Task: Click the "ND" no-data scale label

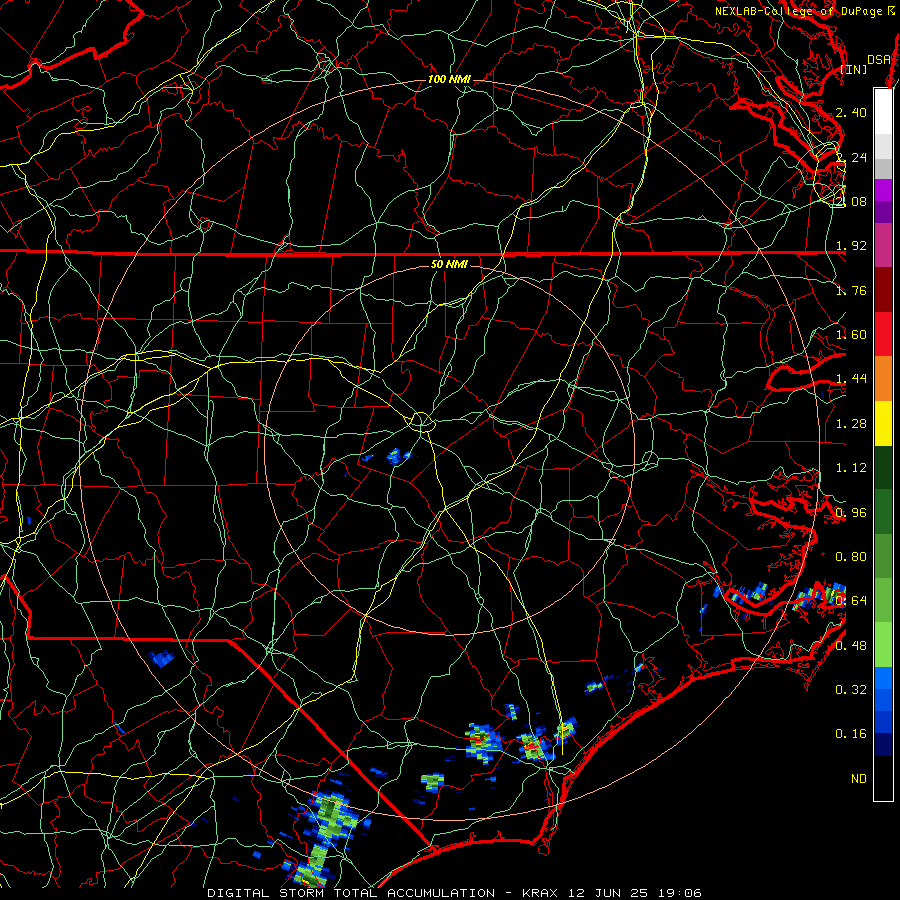Action: (x=859, y=778)
